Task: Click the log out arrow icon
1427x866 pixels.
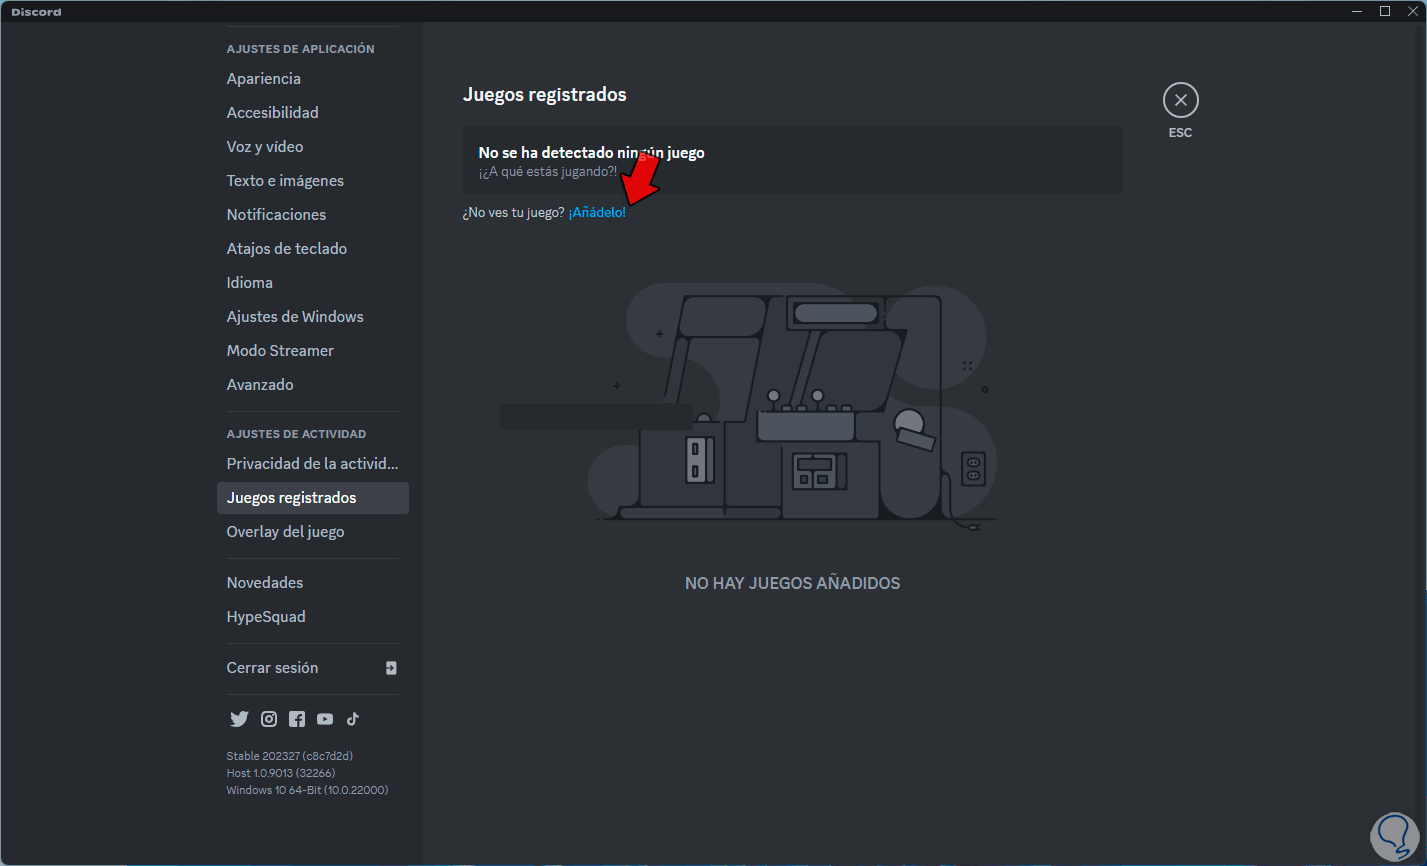Action: click(391, 668)
